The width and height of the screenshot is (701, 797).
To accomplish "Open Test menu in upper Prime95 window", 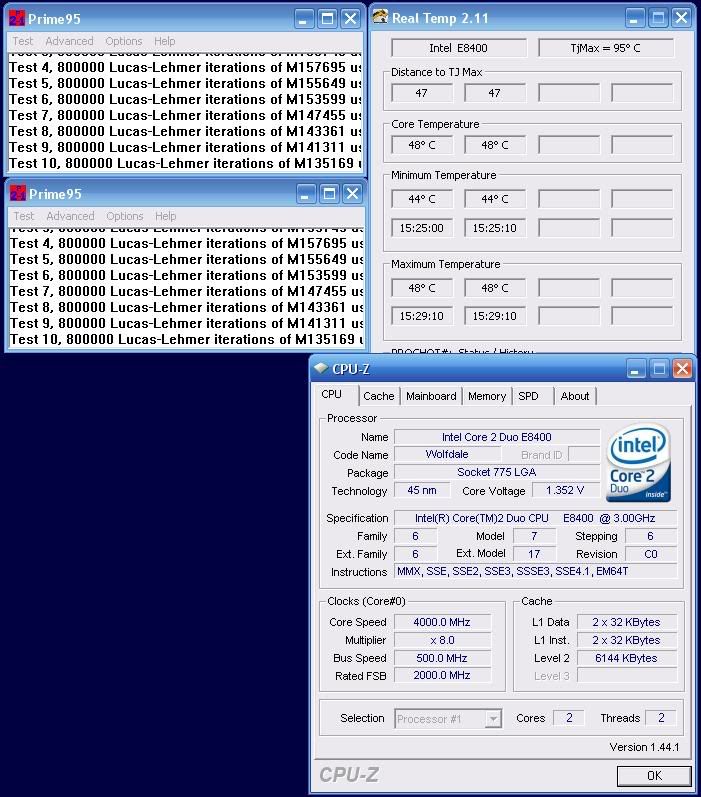I will pyautogui.click(x=23, y=41).
